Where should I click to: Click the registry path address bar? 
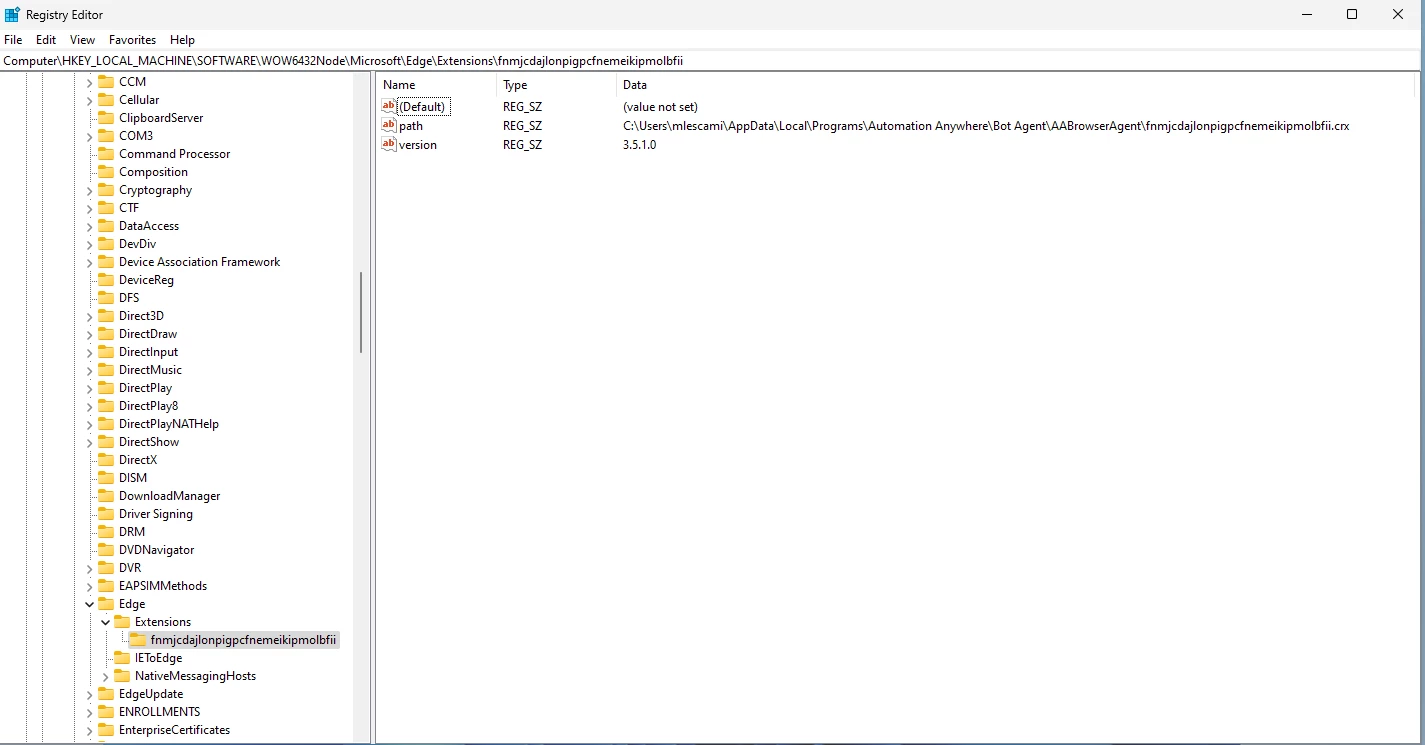(x=712, y=61)
